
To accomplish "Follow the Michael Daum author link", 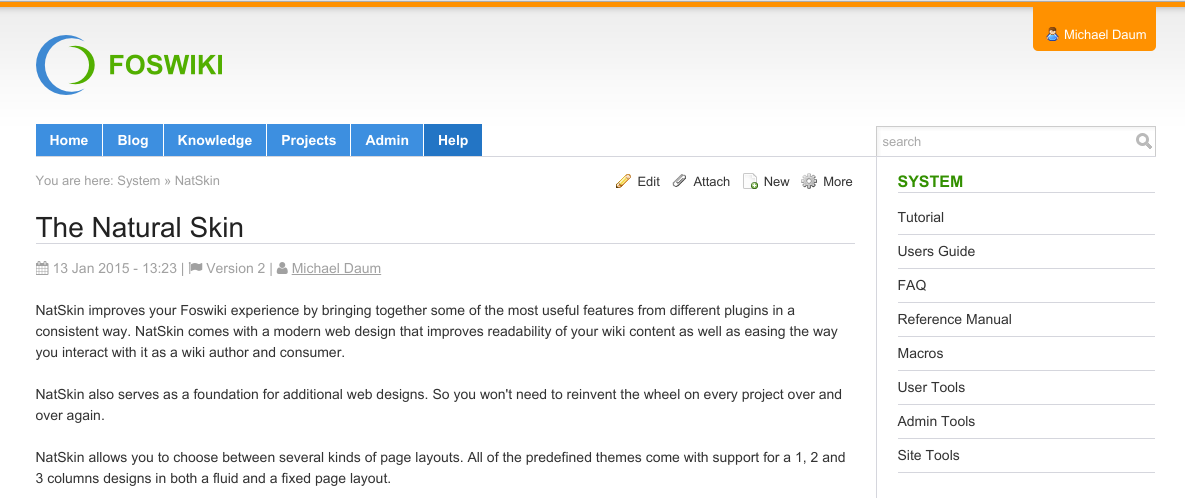I will coord(336,268).
